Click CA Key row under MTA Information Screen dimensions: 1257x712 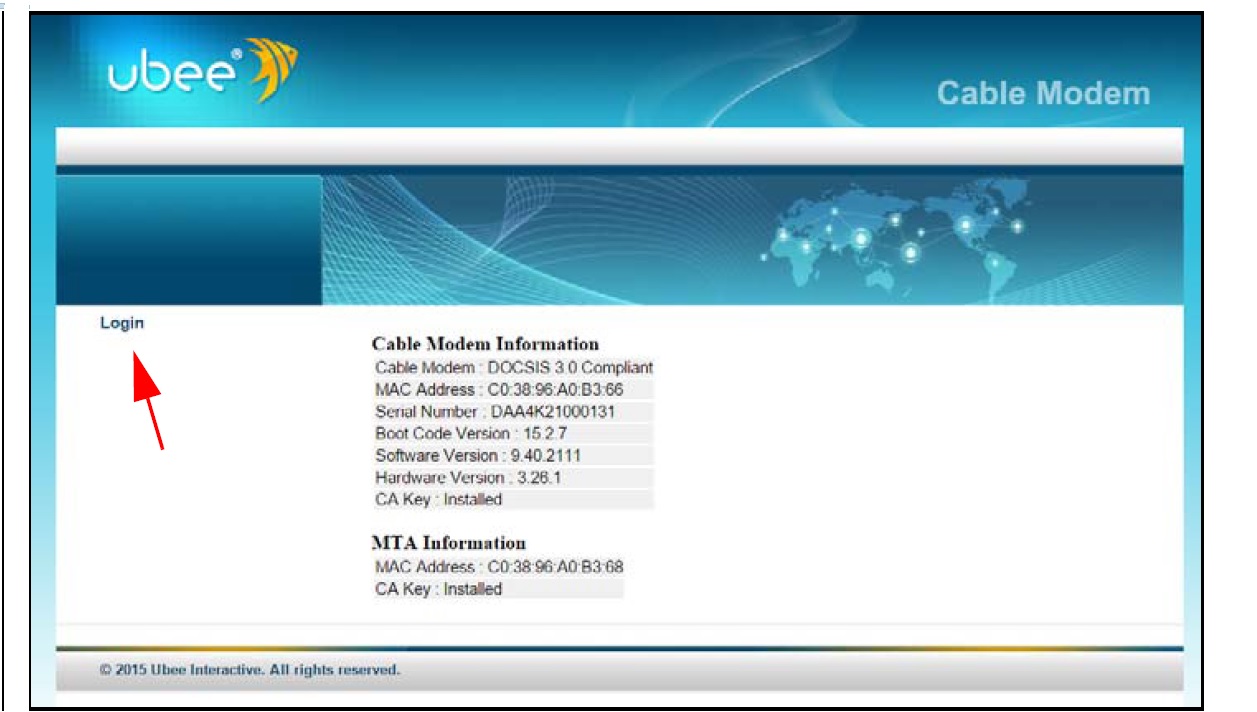click(438, 589)
